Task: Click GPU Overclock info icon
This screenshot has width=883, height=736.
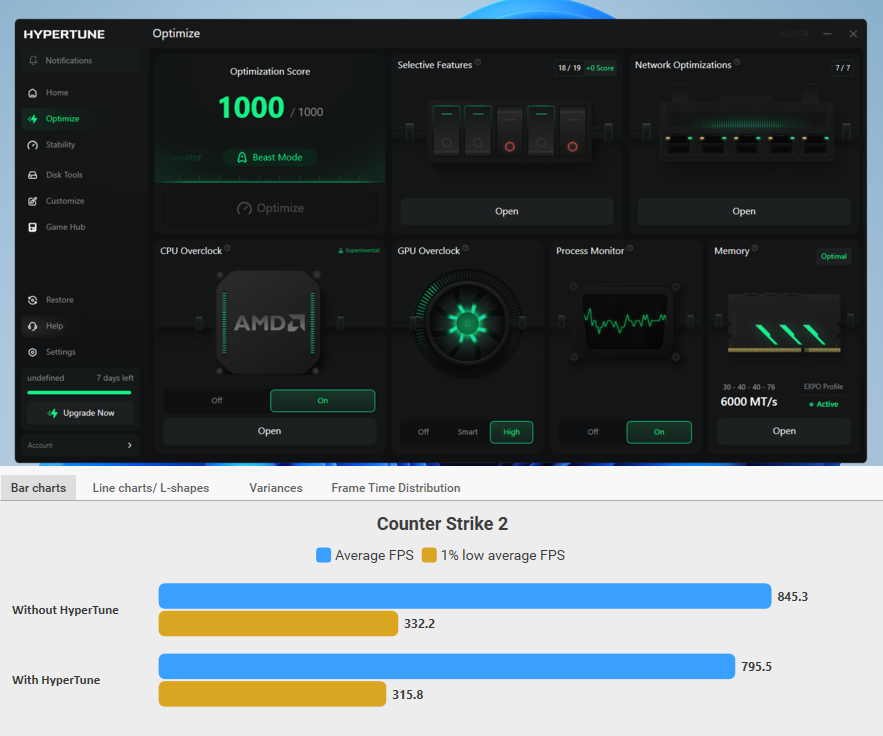Action: 466,248
